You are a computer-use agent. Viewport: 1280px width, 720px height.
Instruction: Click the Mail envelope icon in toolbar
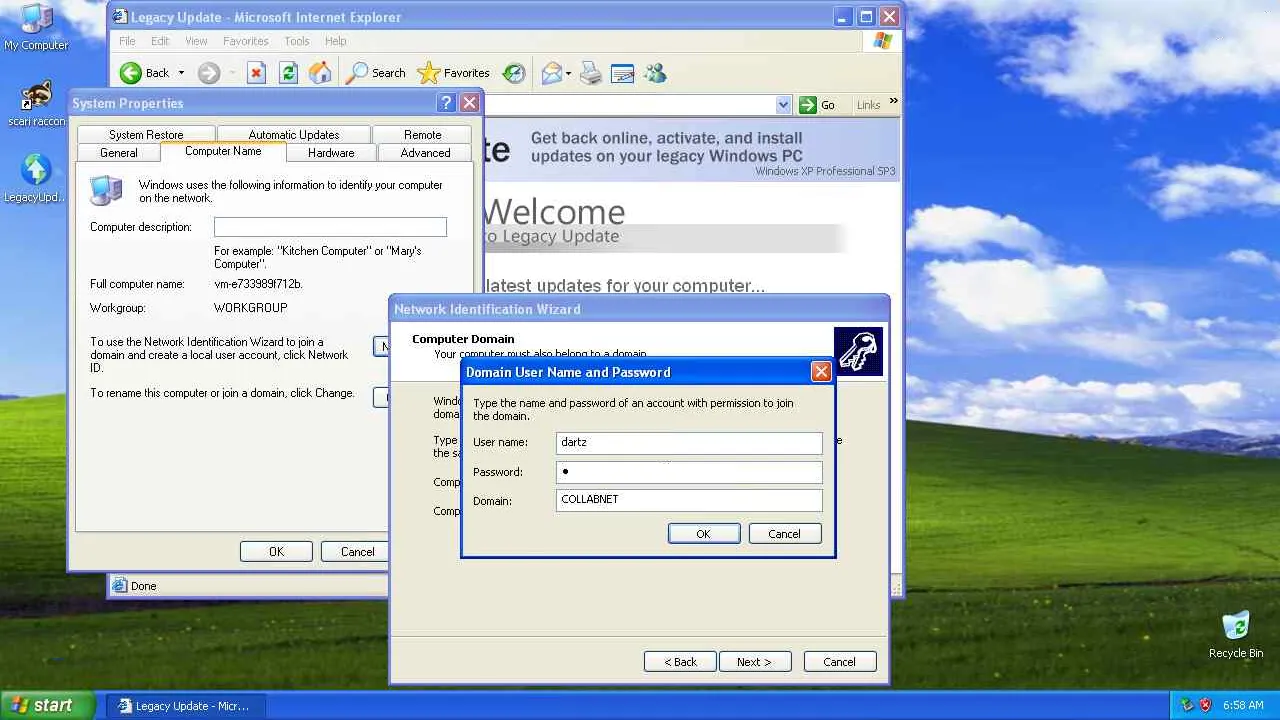pos(551,73)
